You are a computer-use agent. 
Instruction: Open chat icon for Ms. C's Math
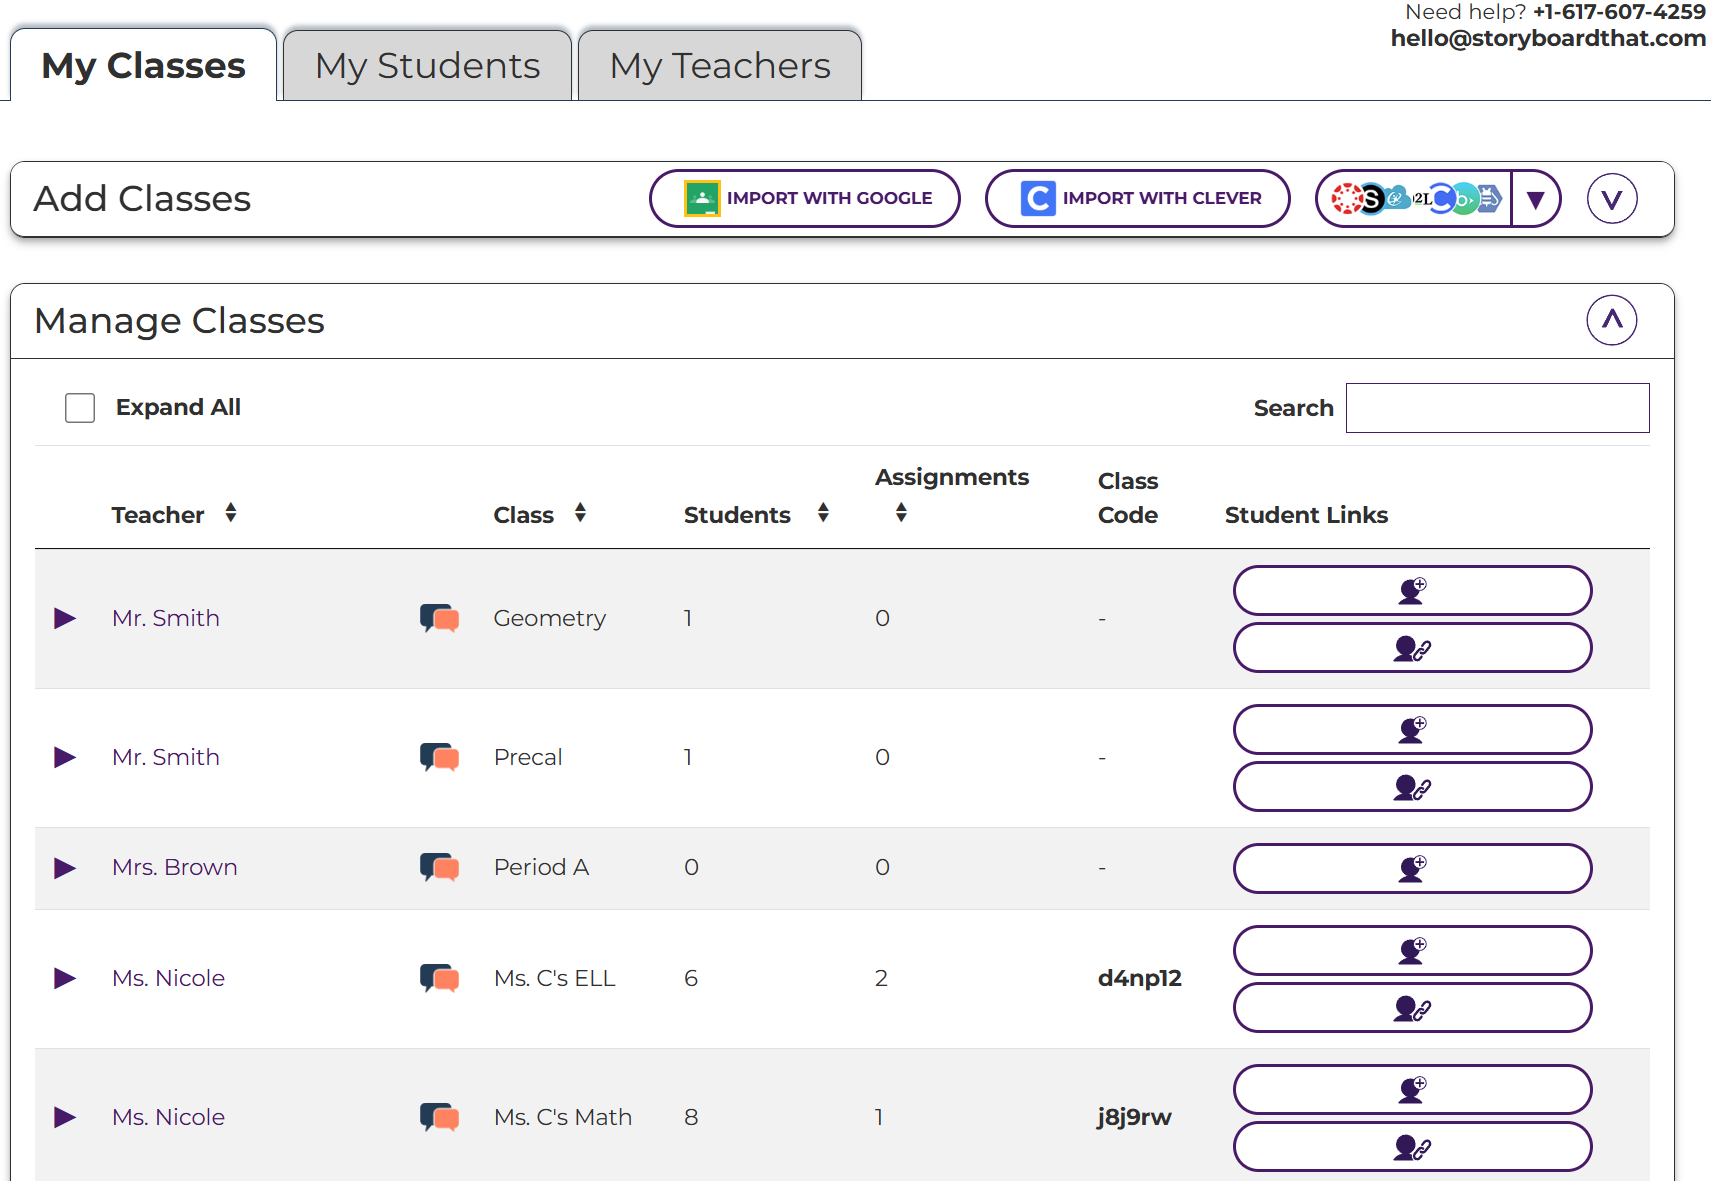pos(439,1117)
